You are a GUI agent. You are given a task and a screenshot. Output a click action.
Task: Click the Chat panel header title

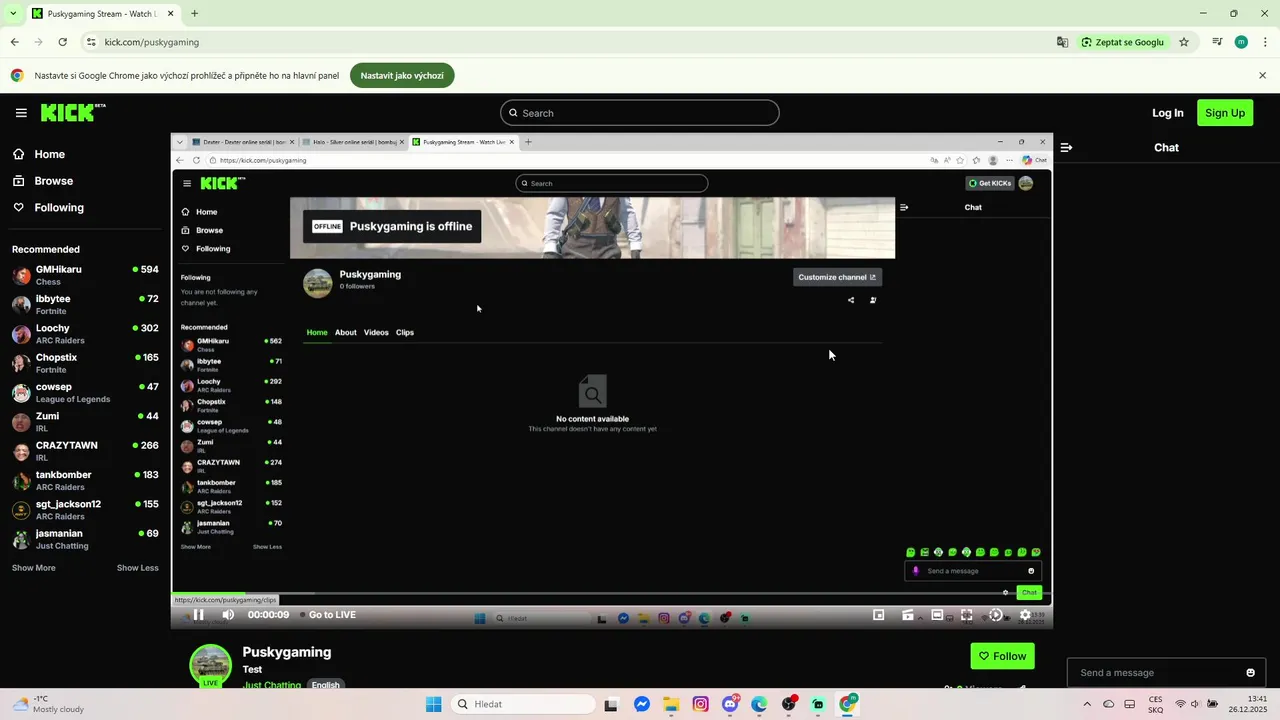tap(1167, 147)
